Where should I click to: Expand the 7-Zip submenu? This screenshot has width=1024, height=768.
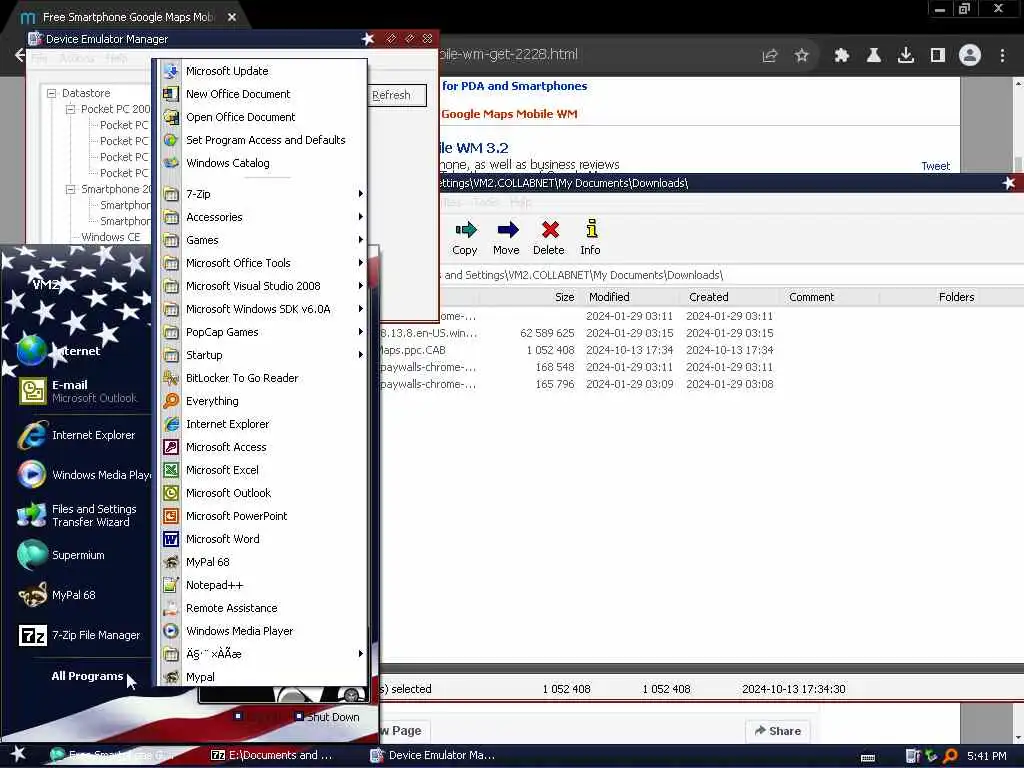coord(263,194)
